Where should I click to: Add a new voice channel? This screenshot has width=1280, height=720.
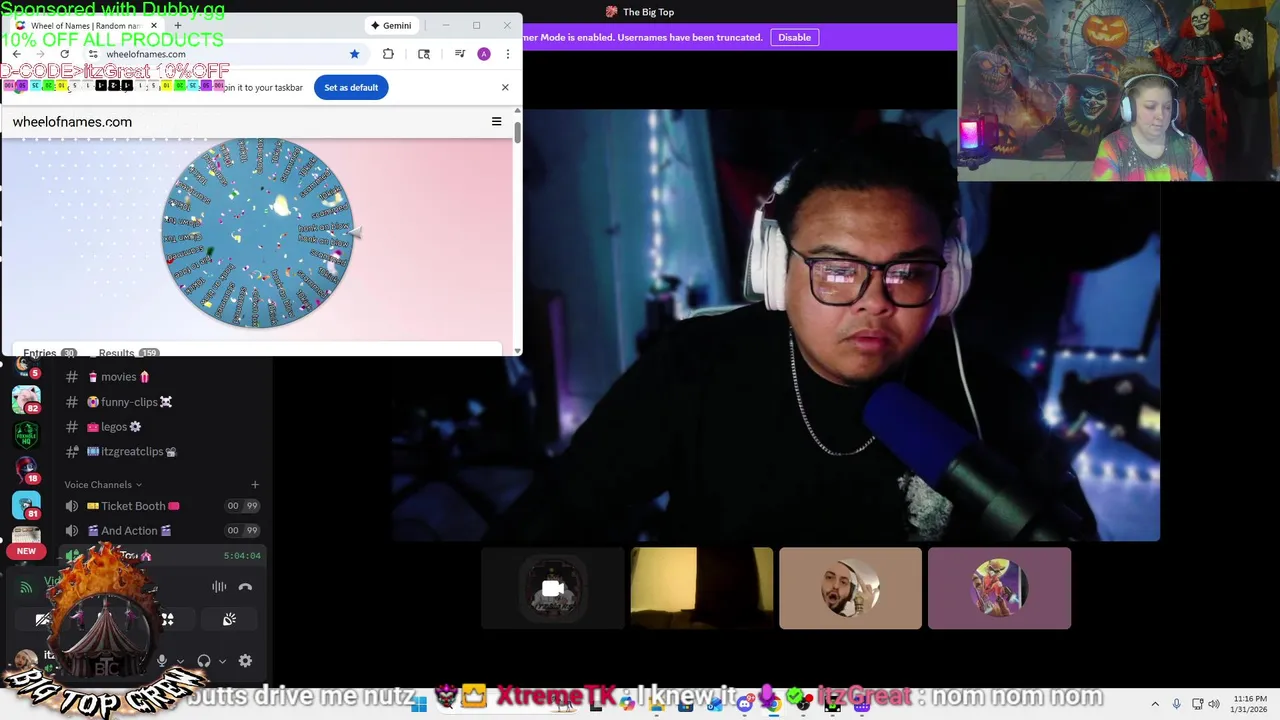pos(255,485)
